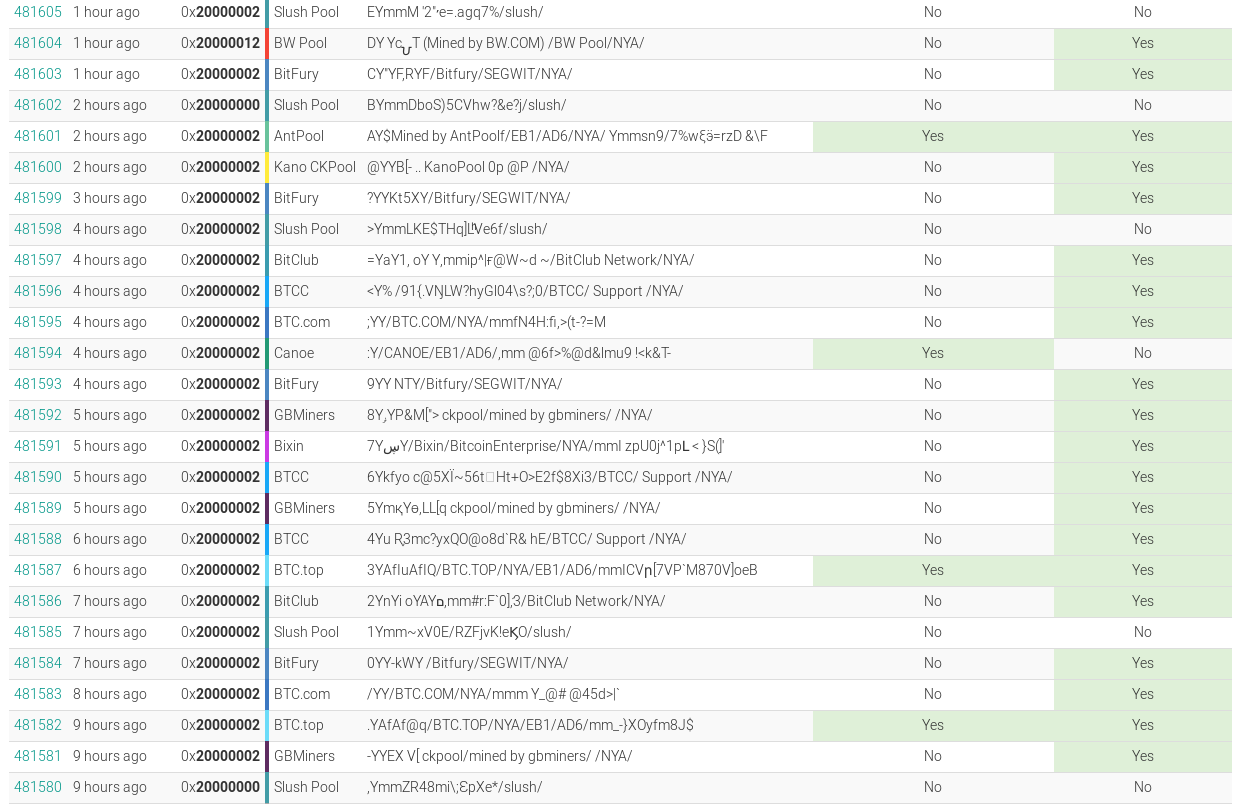Viewport: 1241px width, 804px height.
Task: Click "1 hour ago" in row 481605
Action: (106, 12)
